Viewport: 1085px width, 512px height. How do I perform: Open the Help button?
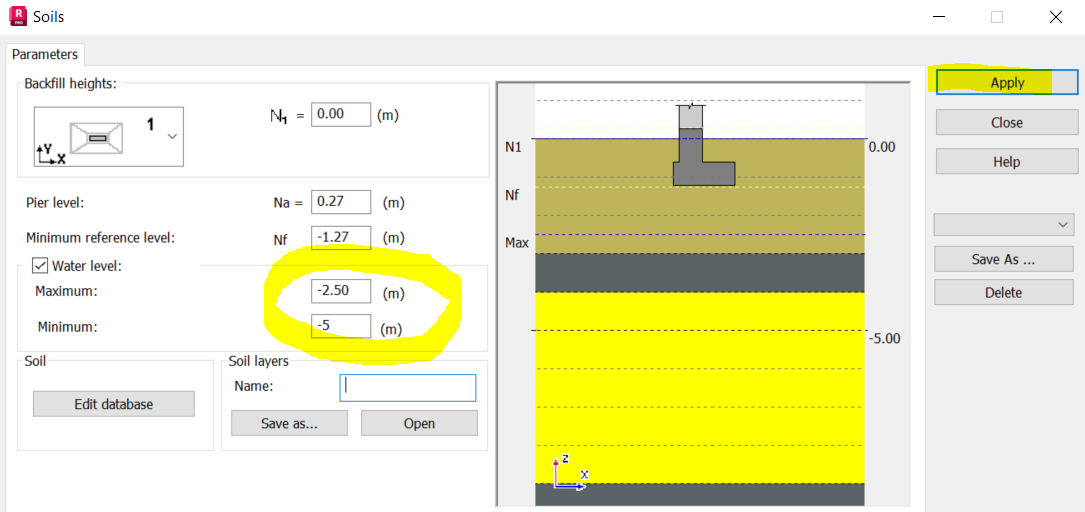(1007, 162)
